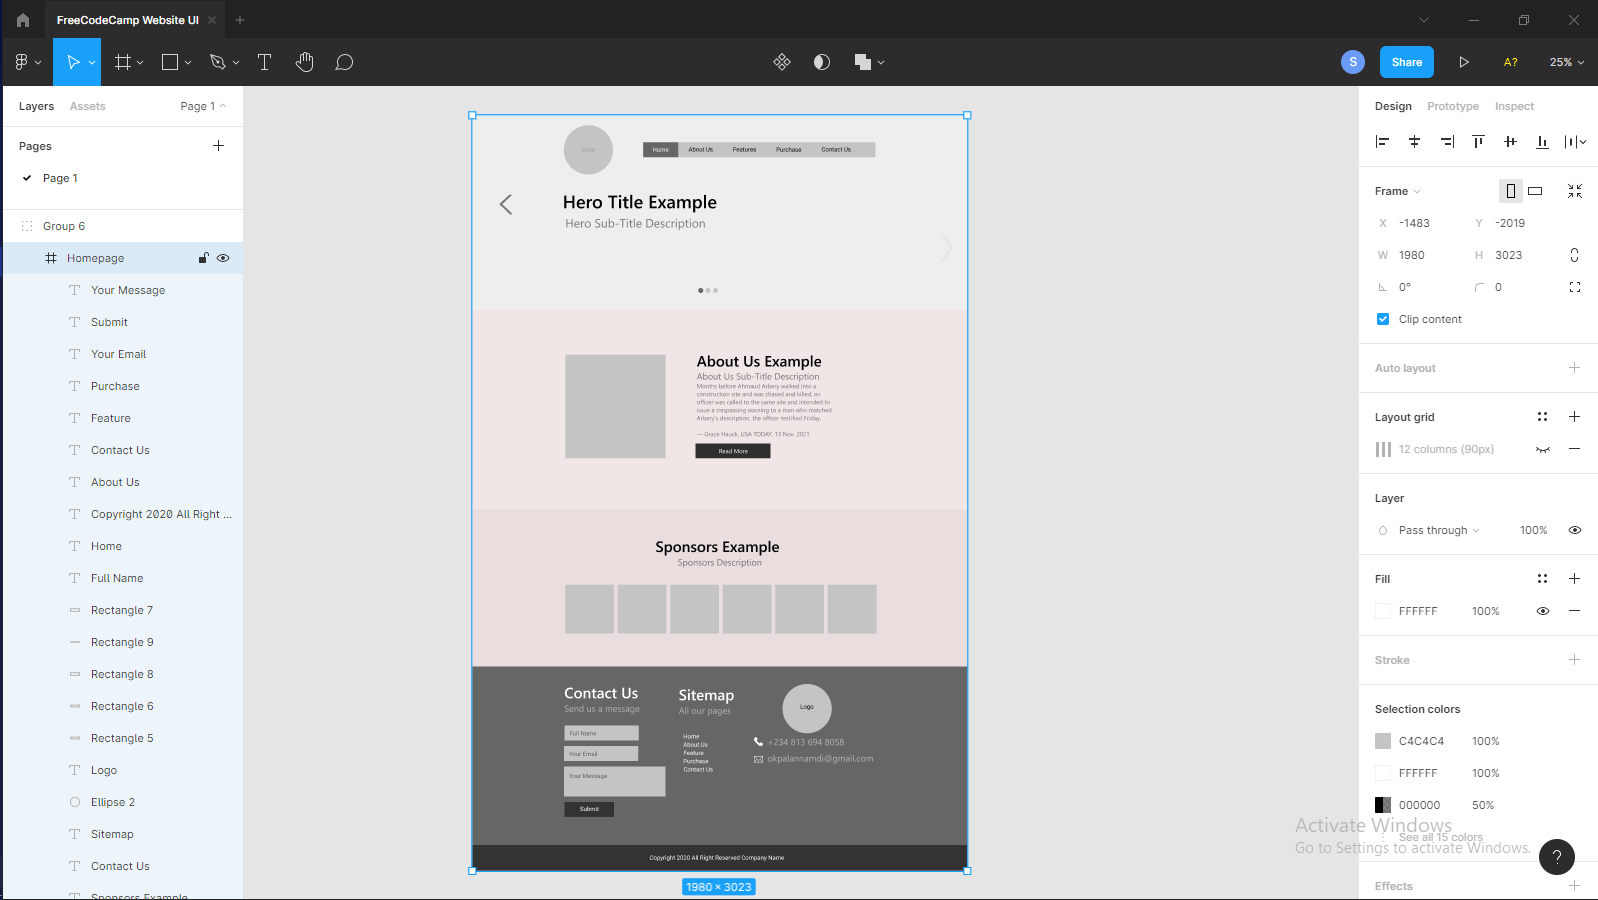Viewport: 1598px width, 900px height.
Task: Click the Present play button
Action: (1464, 62)
